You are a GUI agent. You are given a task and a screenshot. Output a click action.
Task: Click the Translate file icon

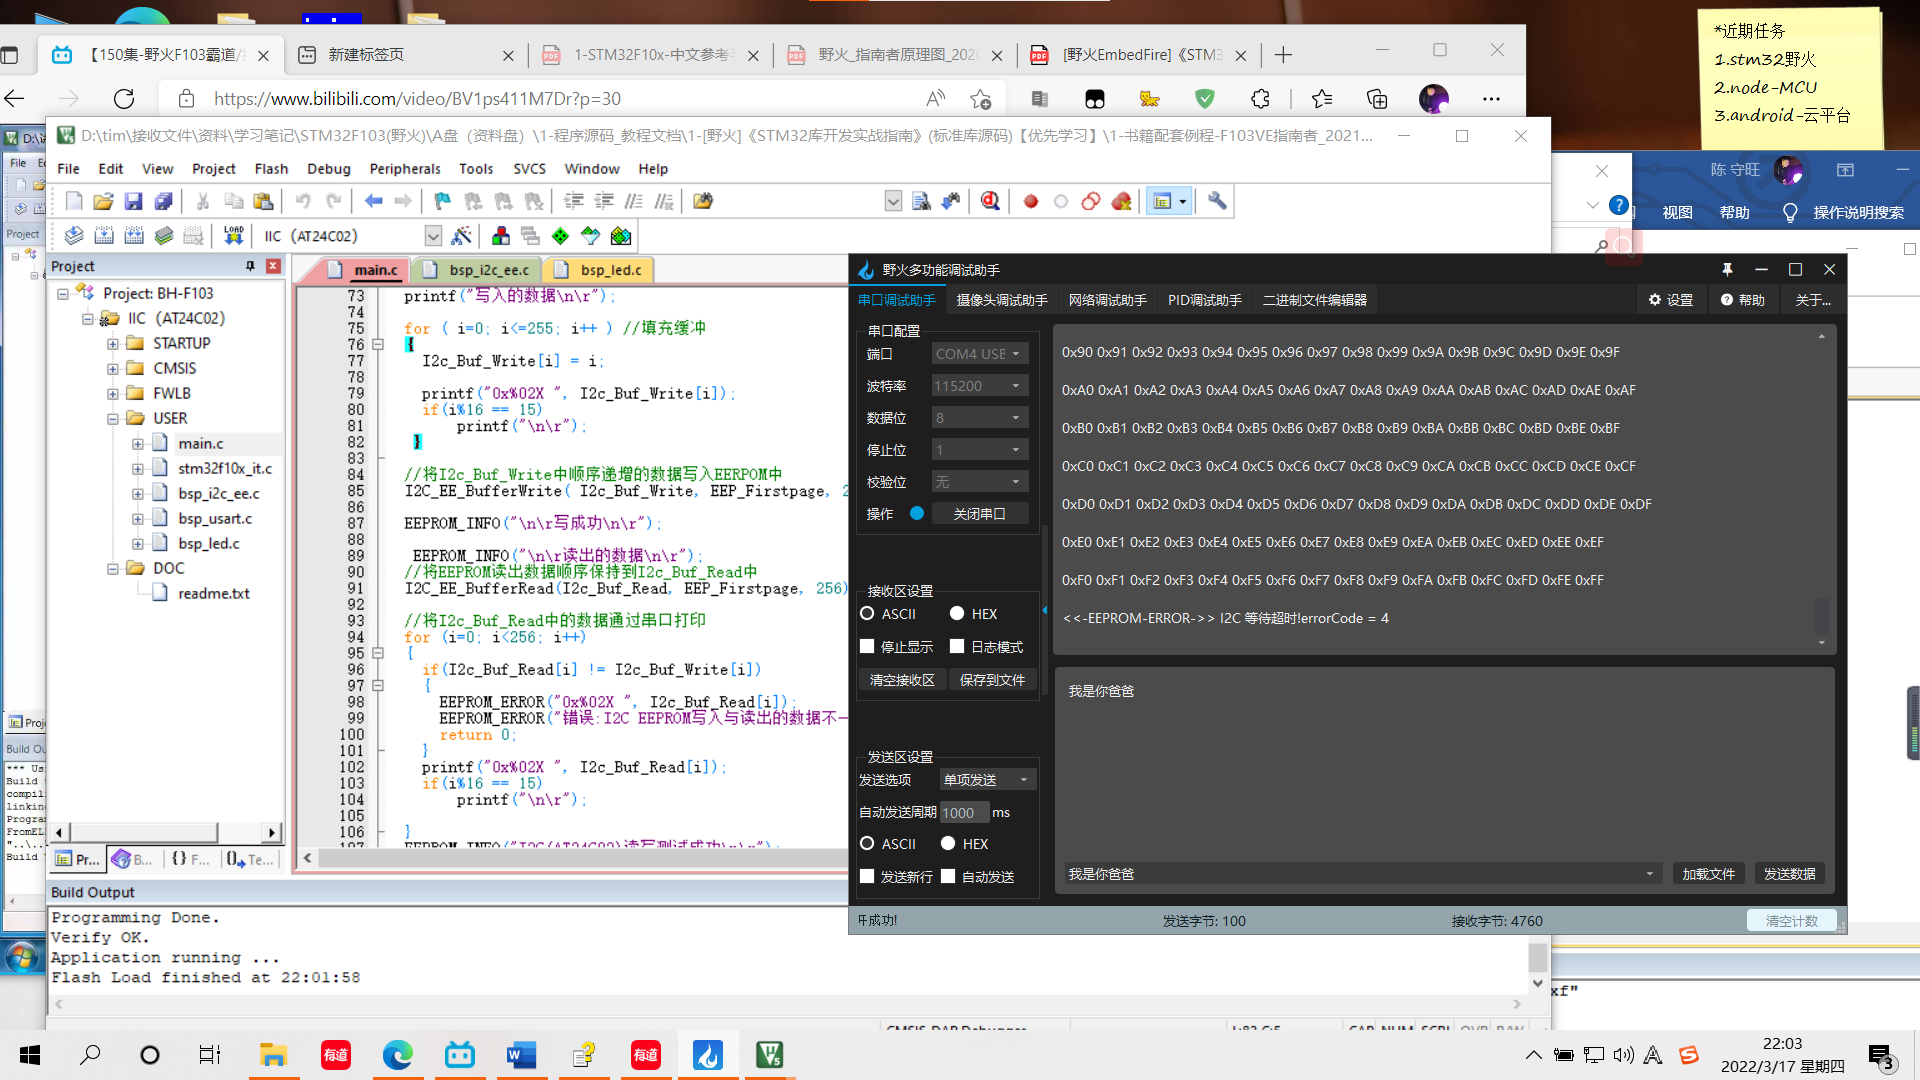(74, 236)
